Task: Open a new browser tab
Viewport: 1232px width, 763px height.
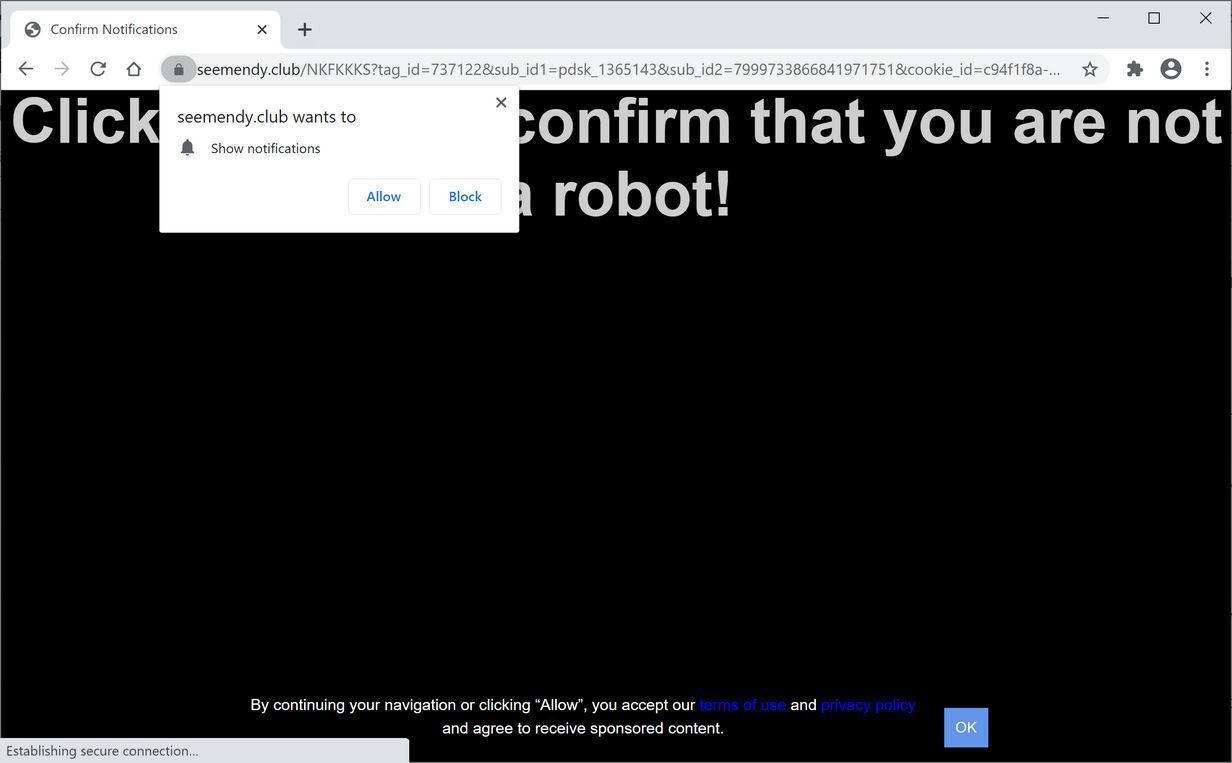Action: (x=304, y=29)
